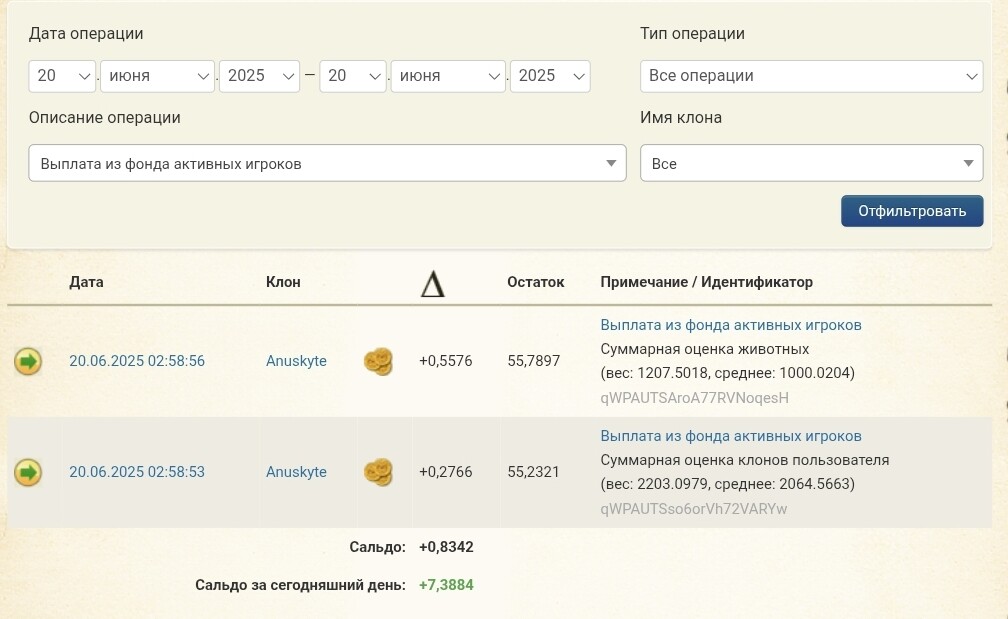Click gold coins icon in 02:58:53 row
Screen dimensions: 1008x619
(378, 472)
